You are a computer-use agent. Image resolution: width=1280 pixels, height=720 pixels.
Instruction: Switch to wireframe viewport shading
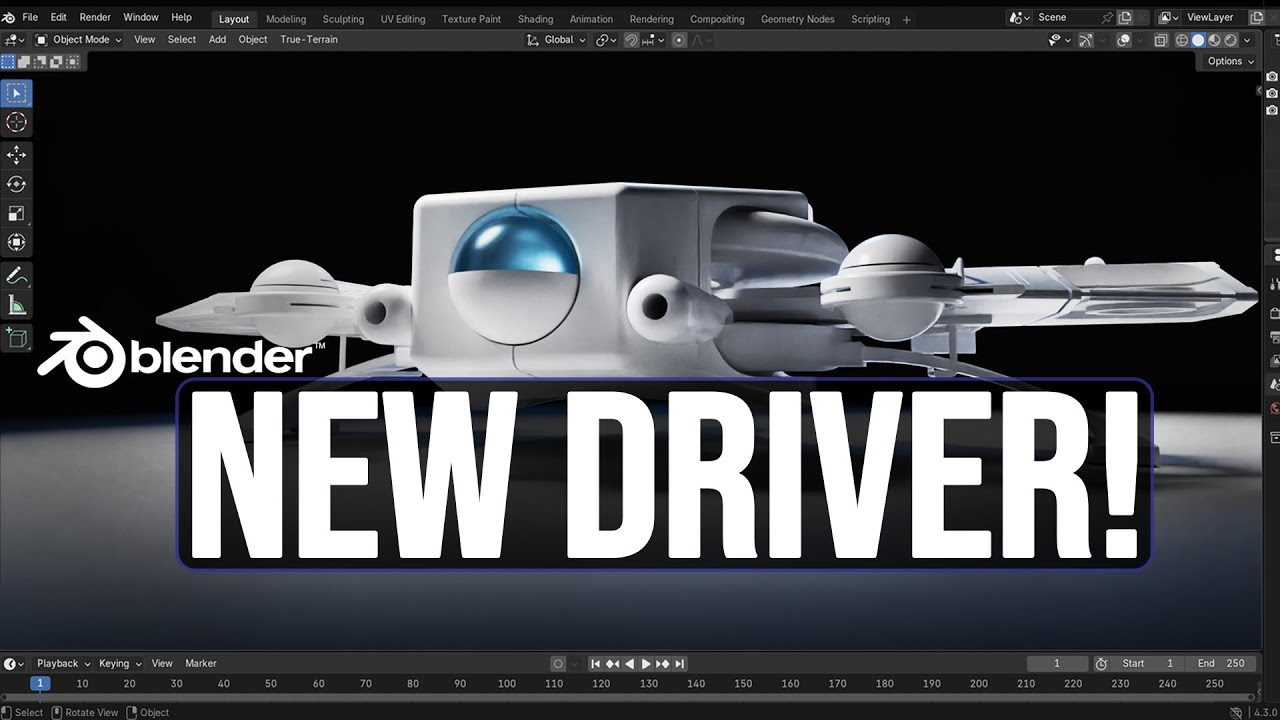point(1182,40)
